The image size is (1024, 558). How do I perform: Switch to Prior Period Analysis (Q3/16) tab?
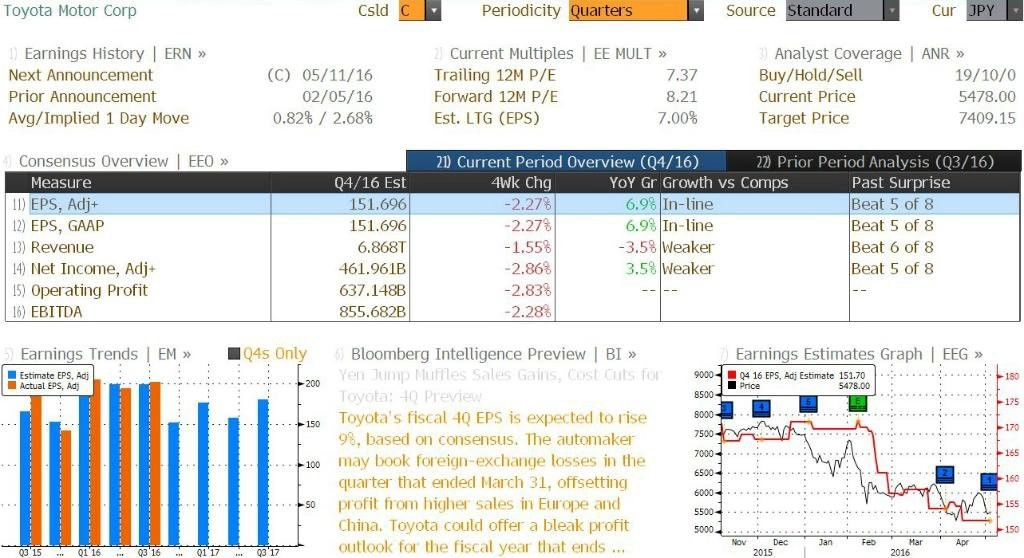874,161
